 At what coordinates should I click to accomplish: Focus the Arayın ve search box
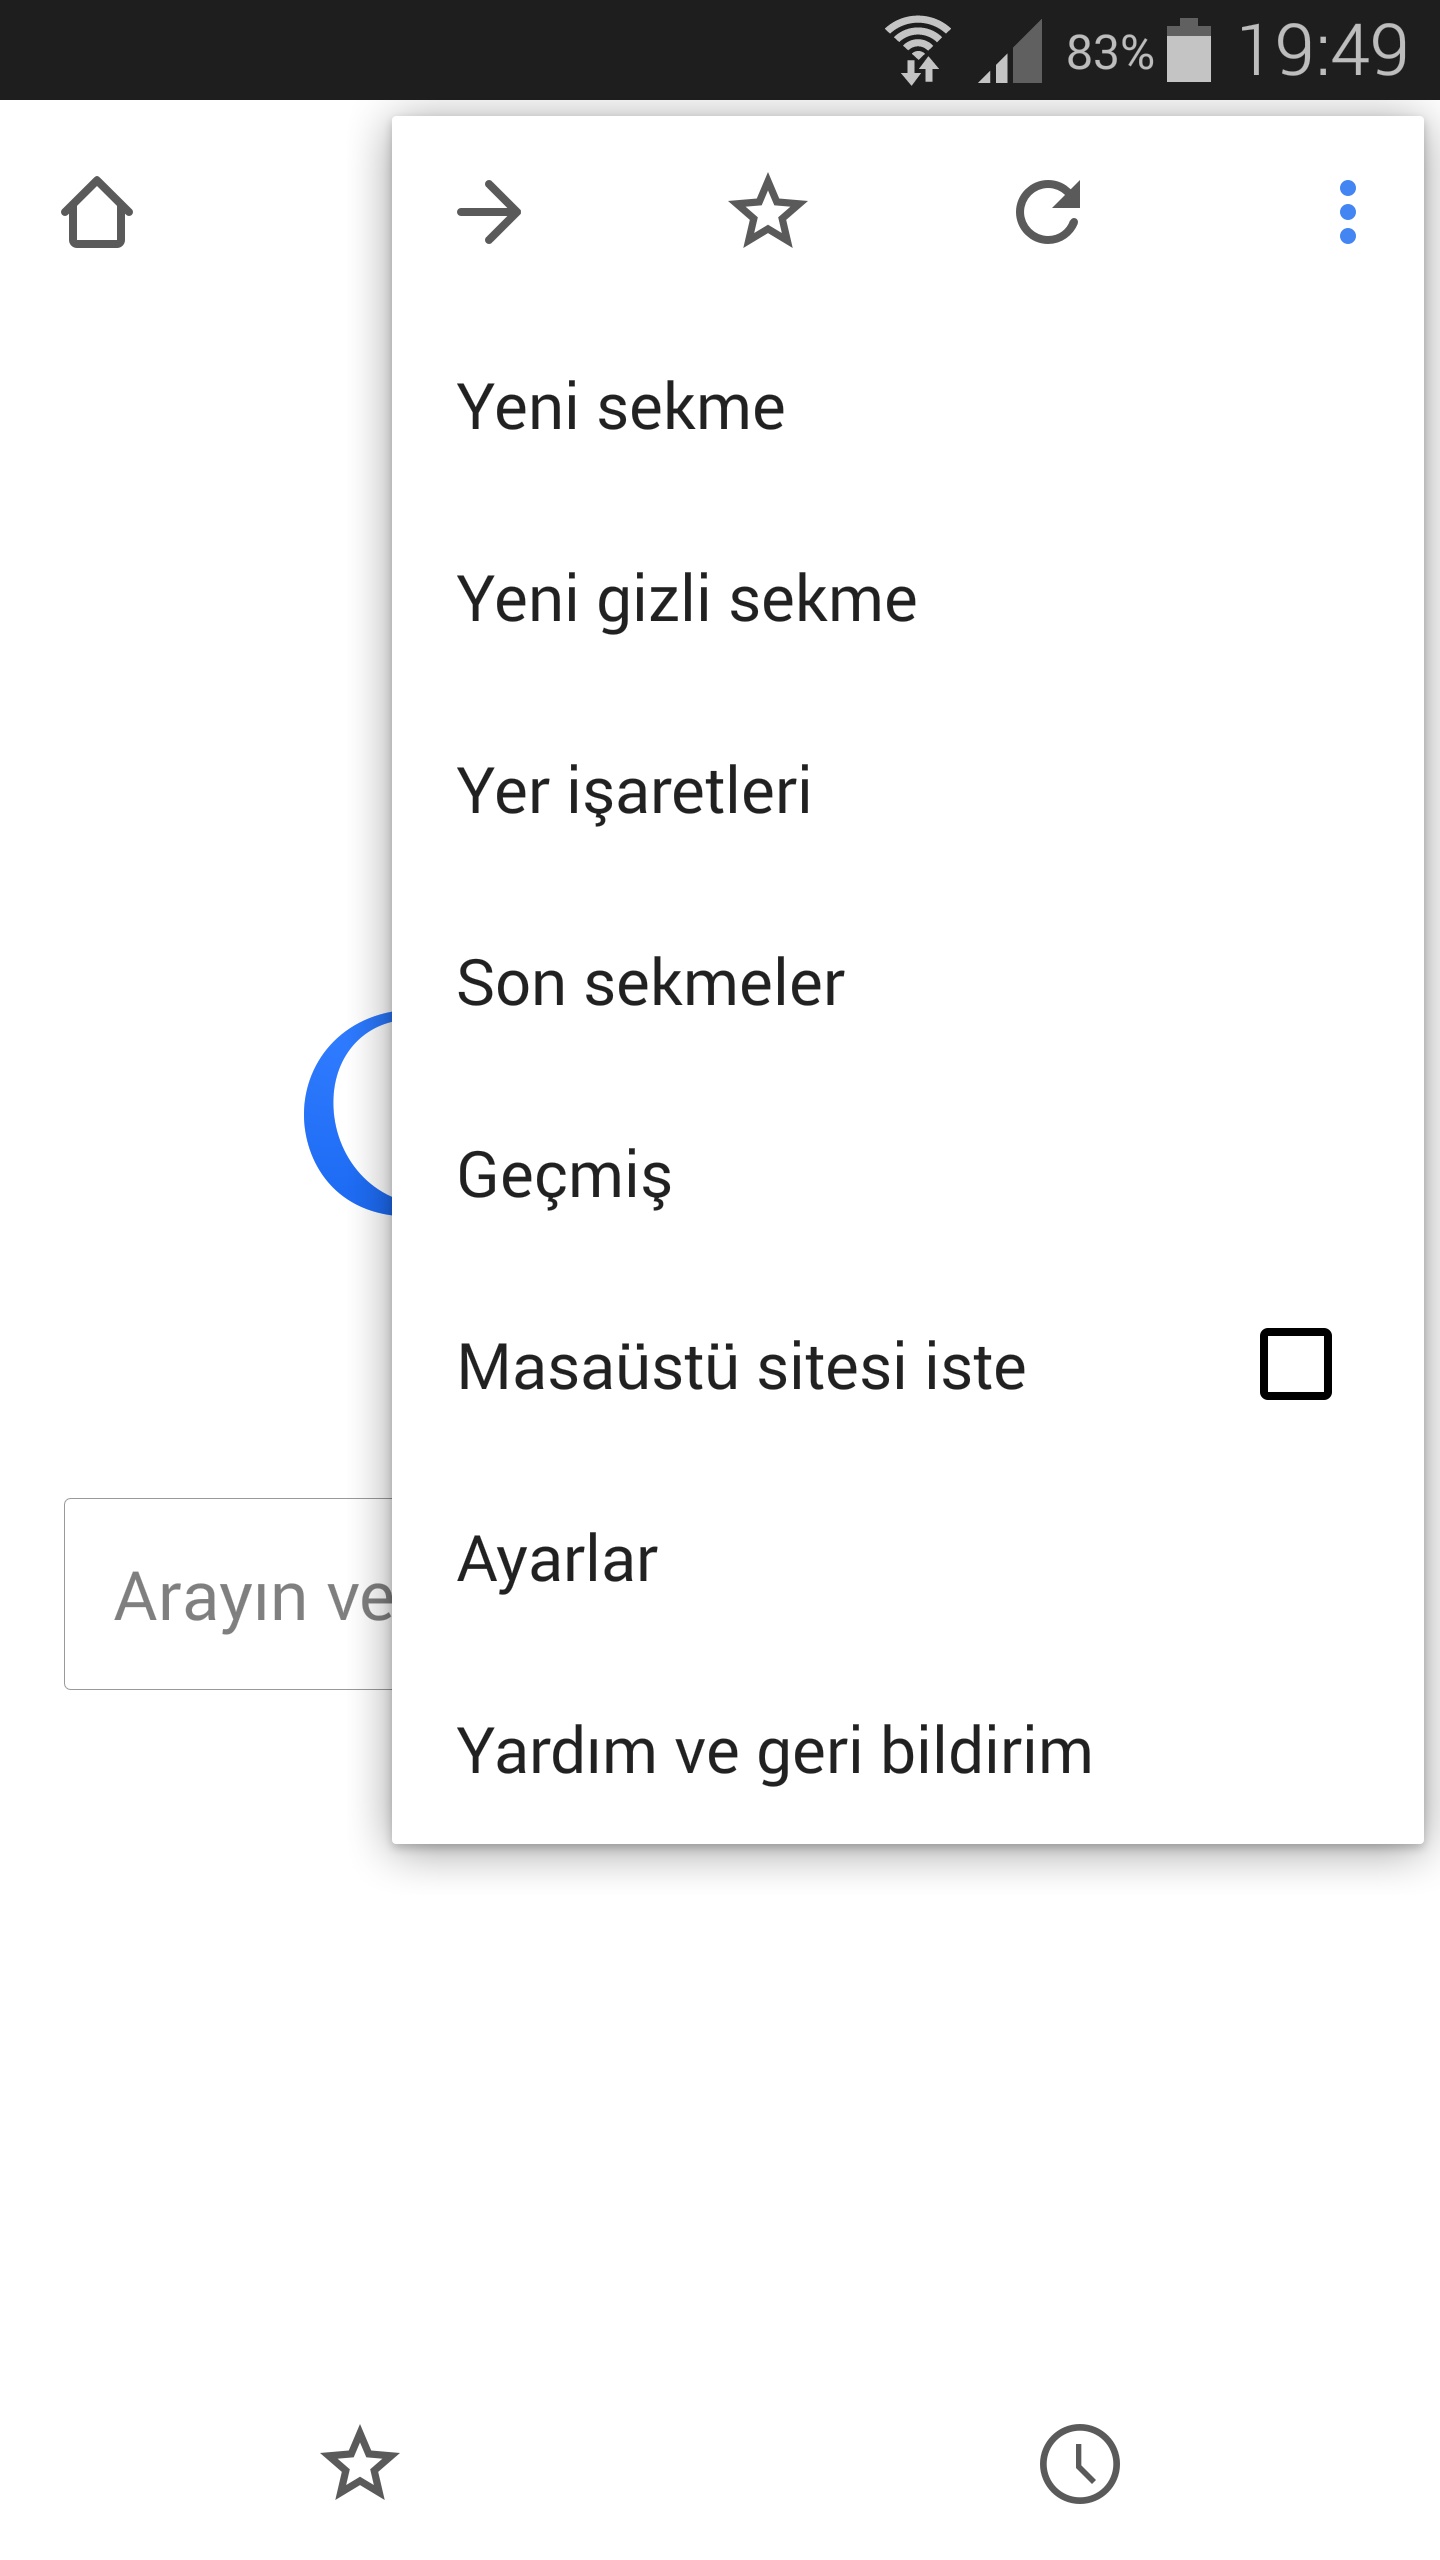(x=228, y=1594)
